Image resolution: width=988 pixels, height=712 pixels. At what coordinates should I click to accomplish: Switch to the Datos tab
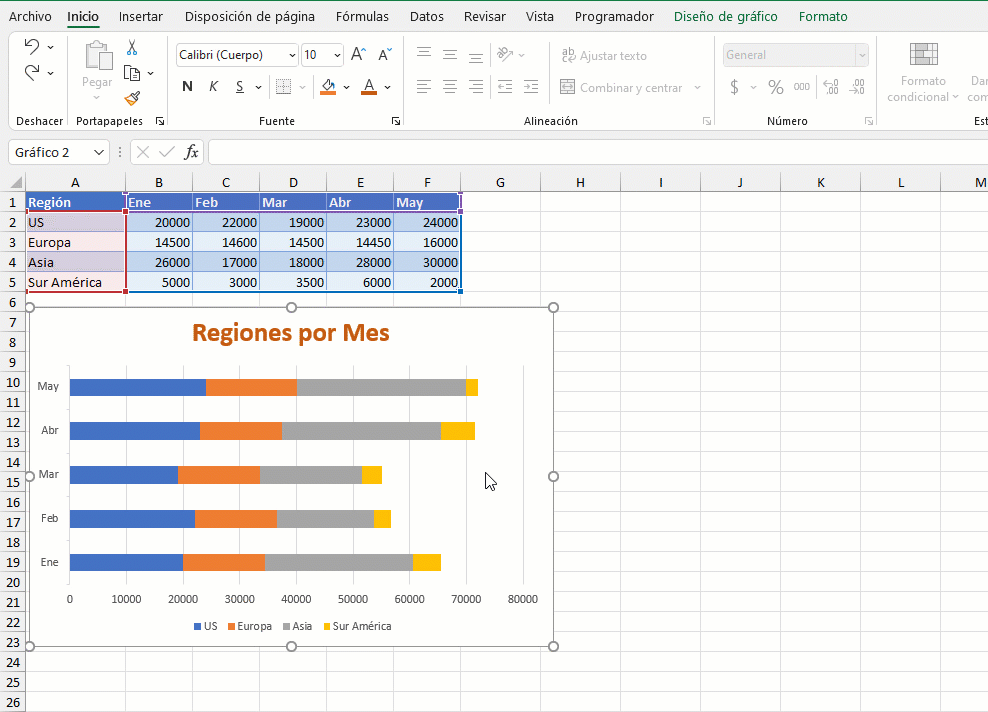click(427, 17)
